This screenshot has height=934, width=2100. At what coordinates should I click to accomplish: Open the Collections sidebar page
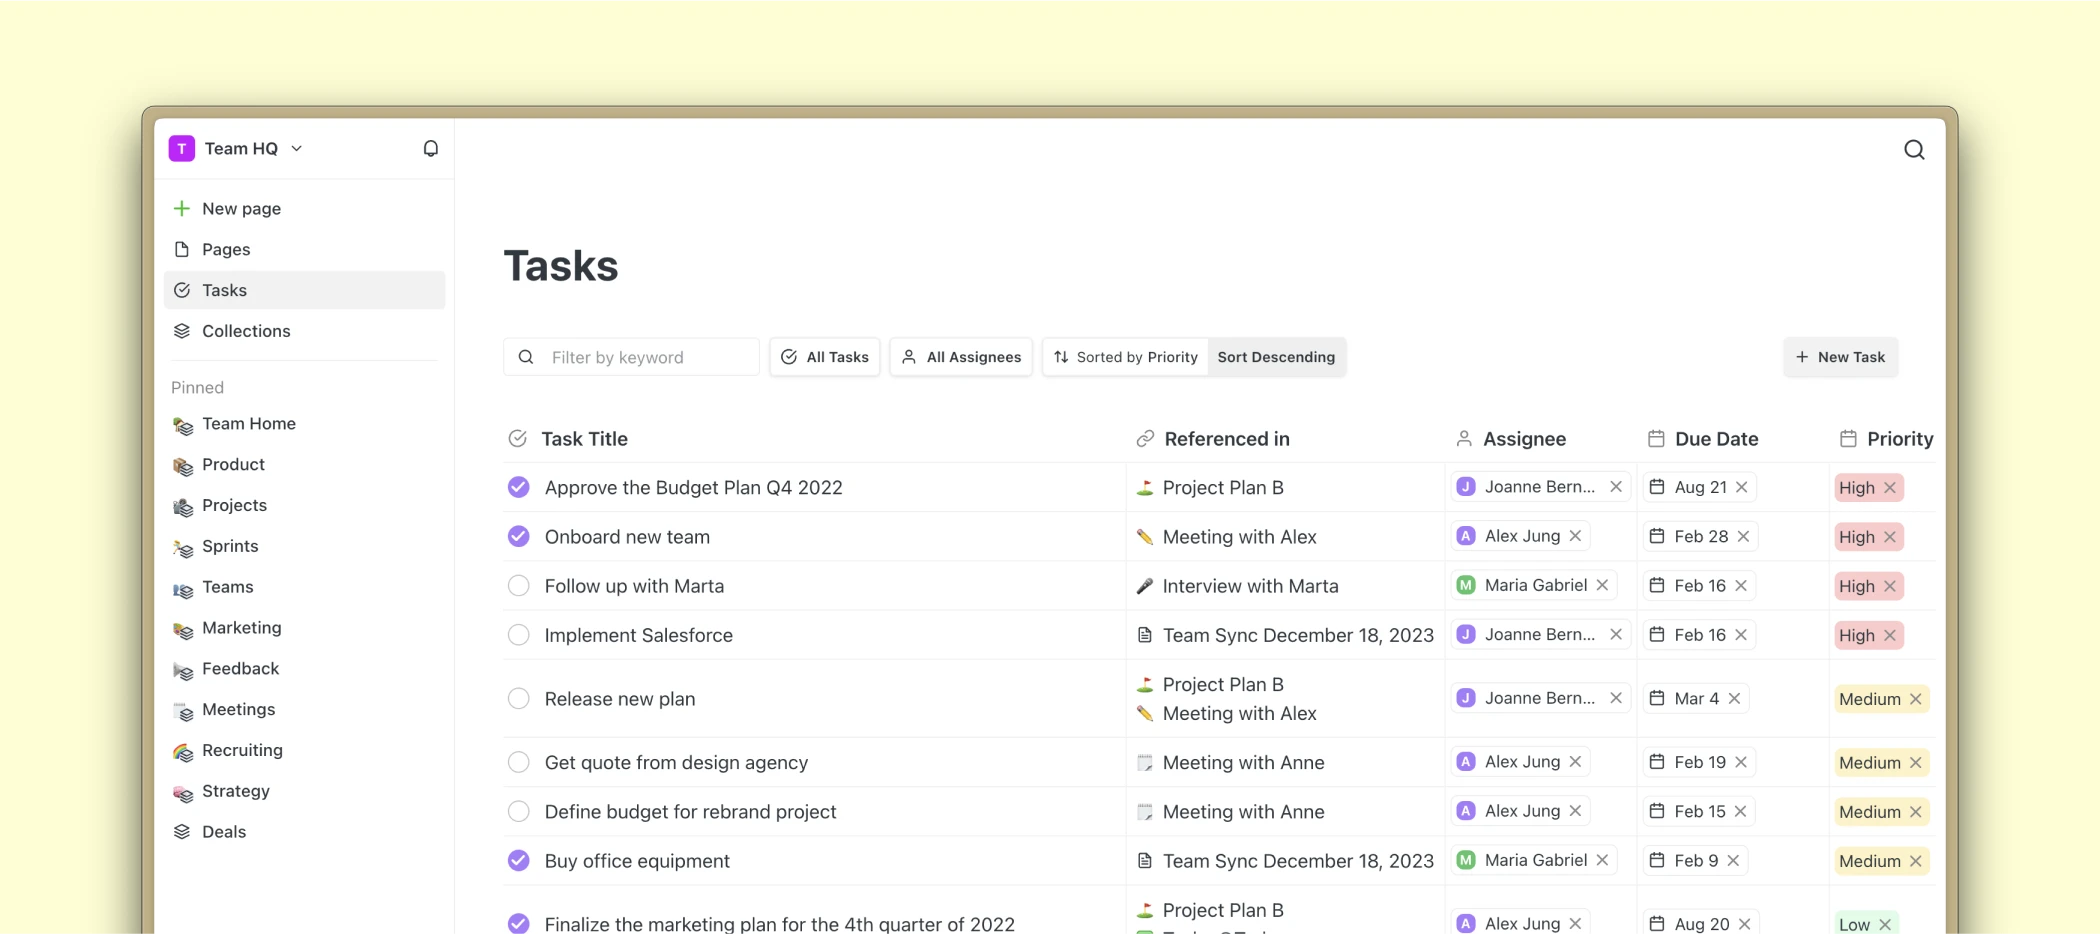pos(246,331)
